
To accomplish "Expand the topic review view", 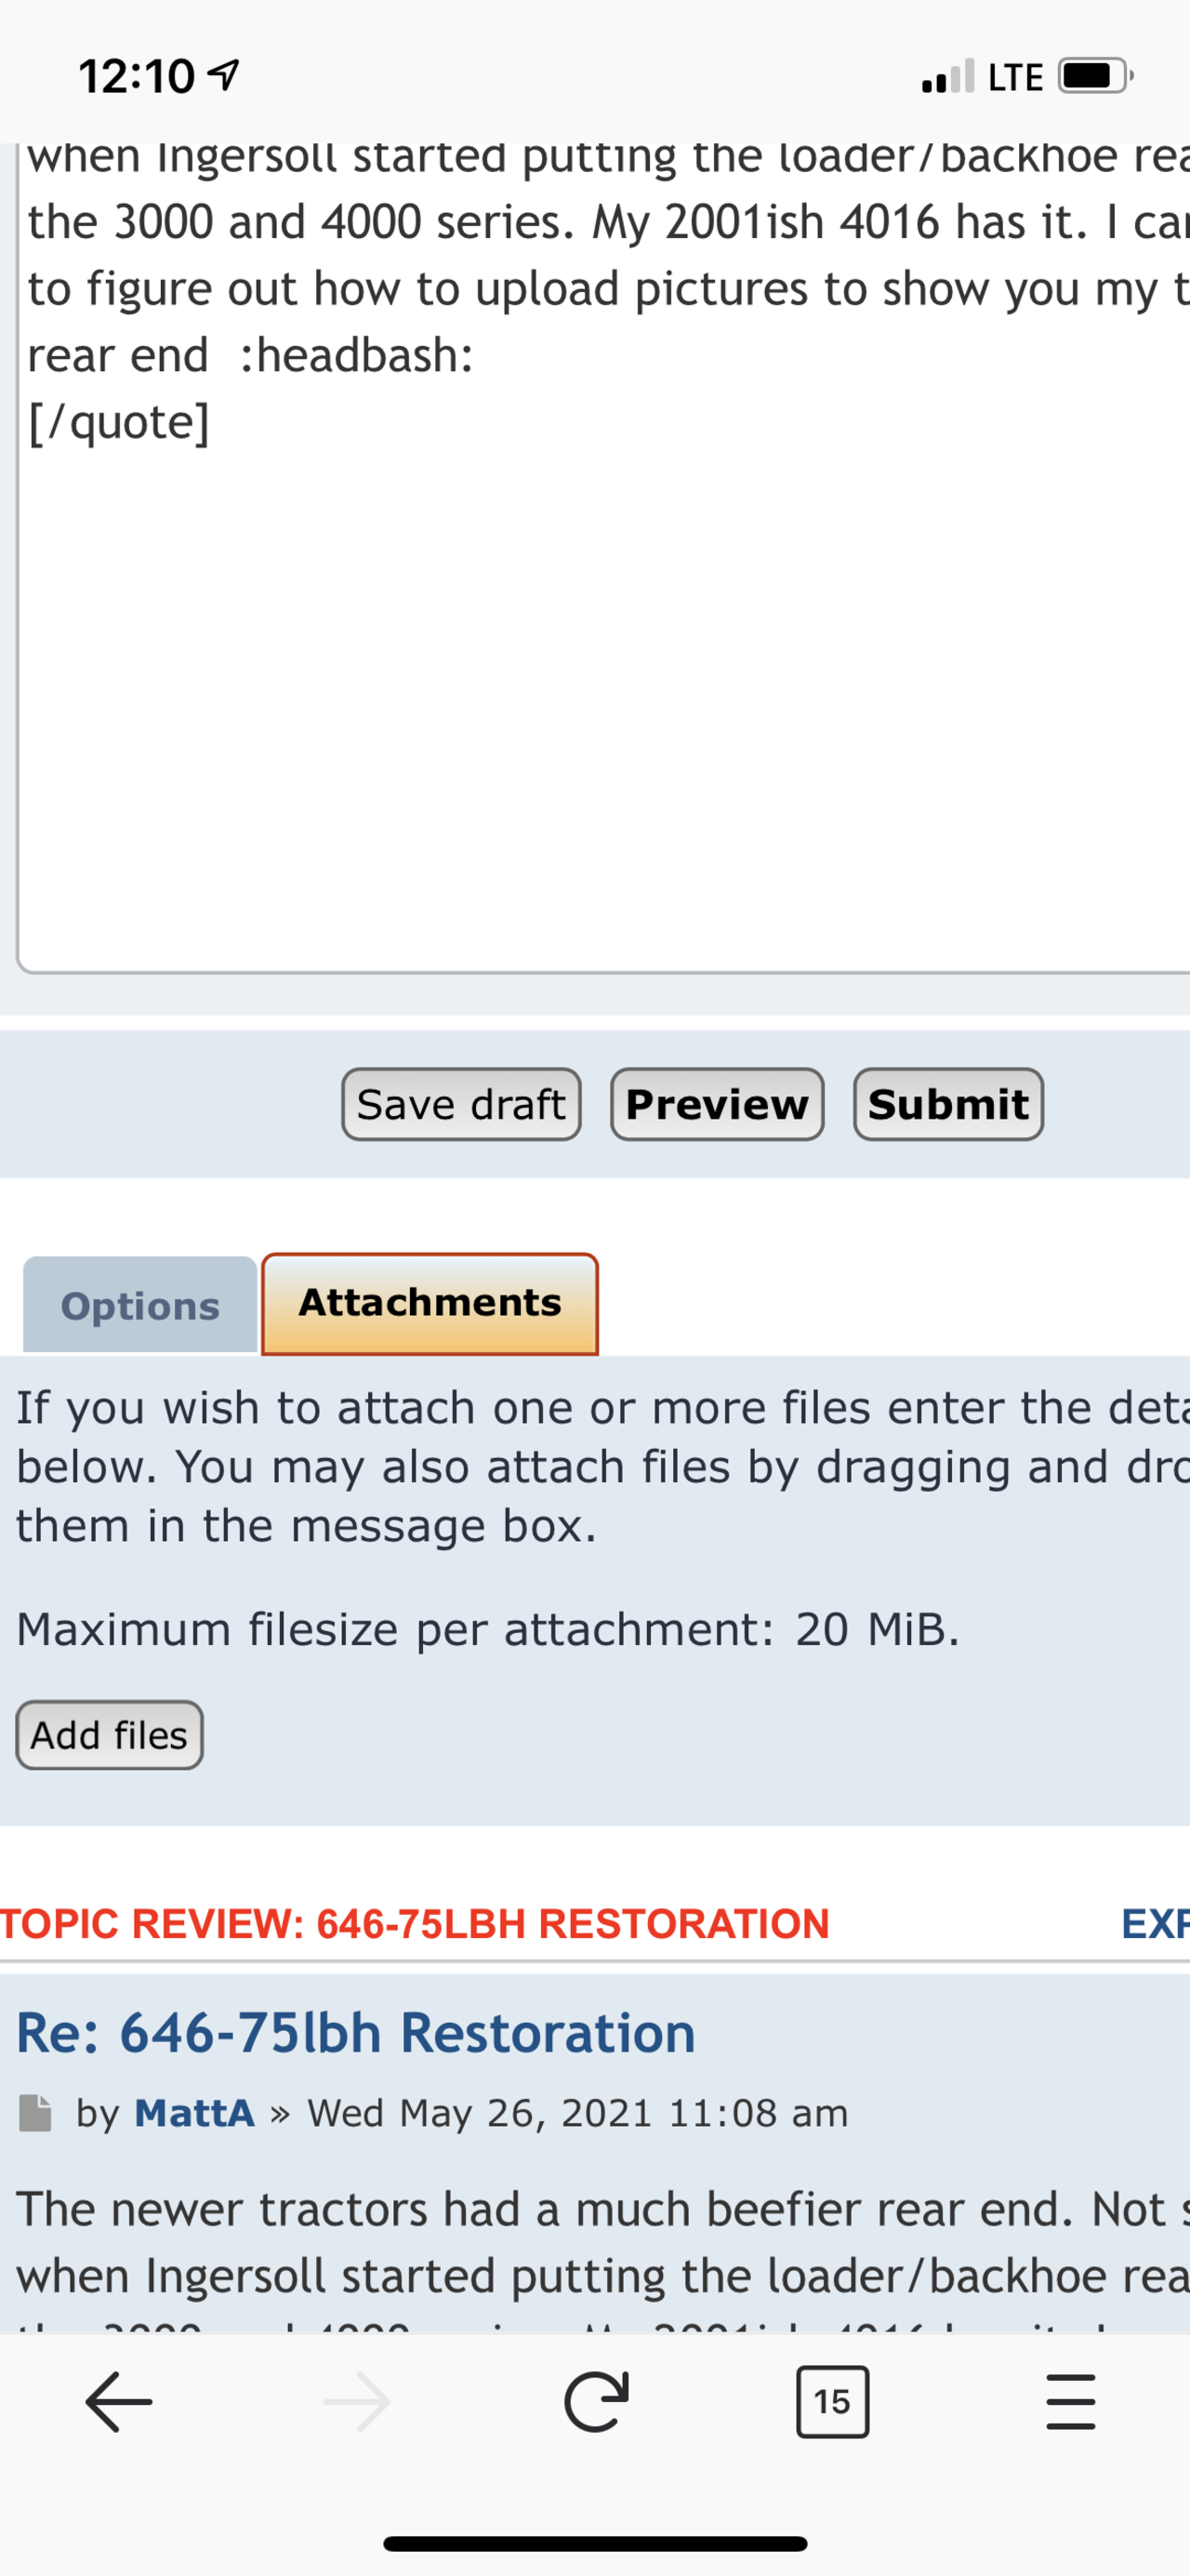I will 1155,1923.
